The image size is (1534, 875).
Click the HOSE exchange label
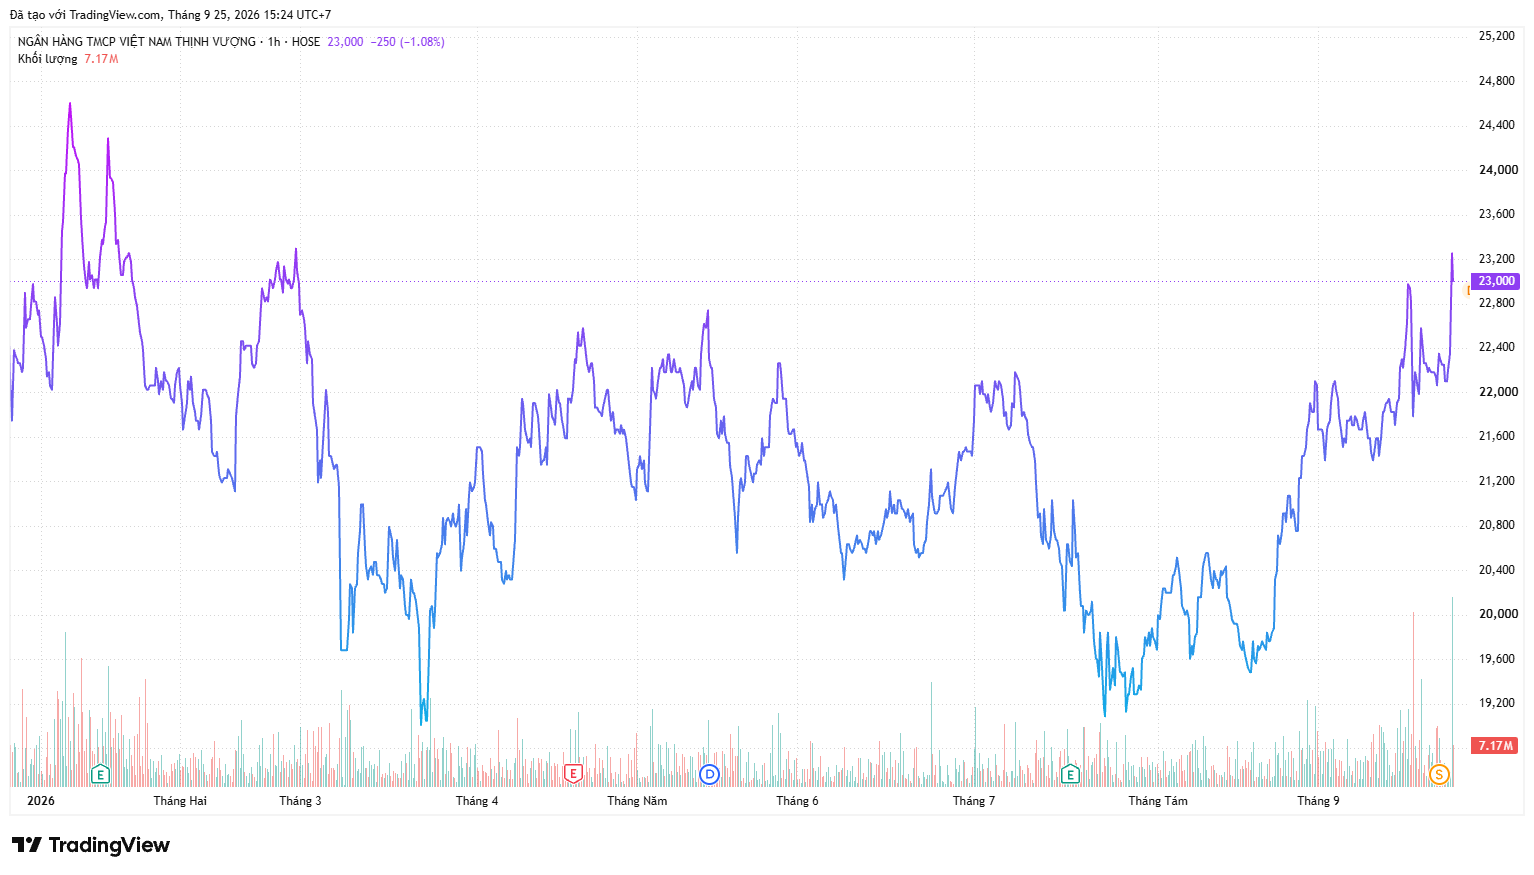tap(306, 42)
